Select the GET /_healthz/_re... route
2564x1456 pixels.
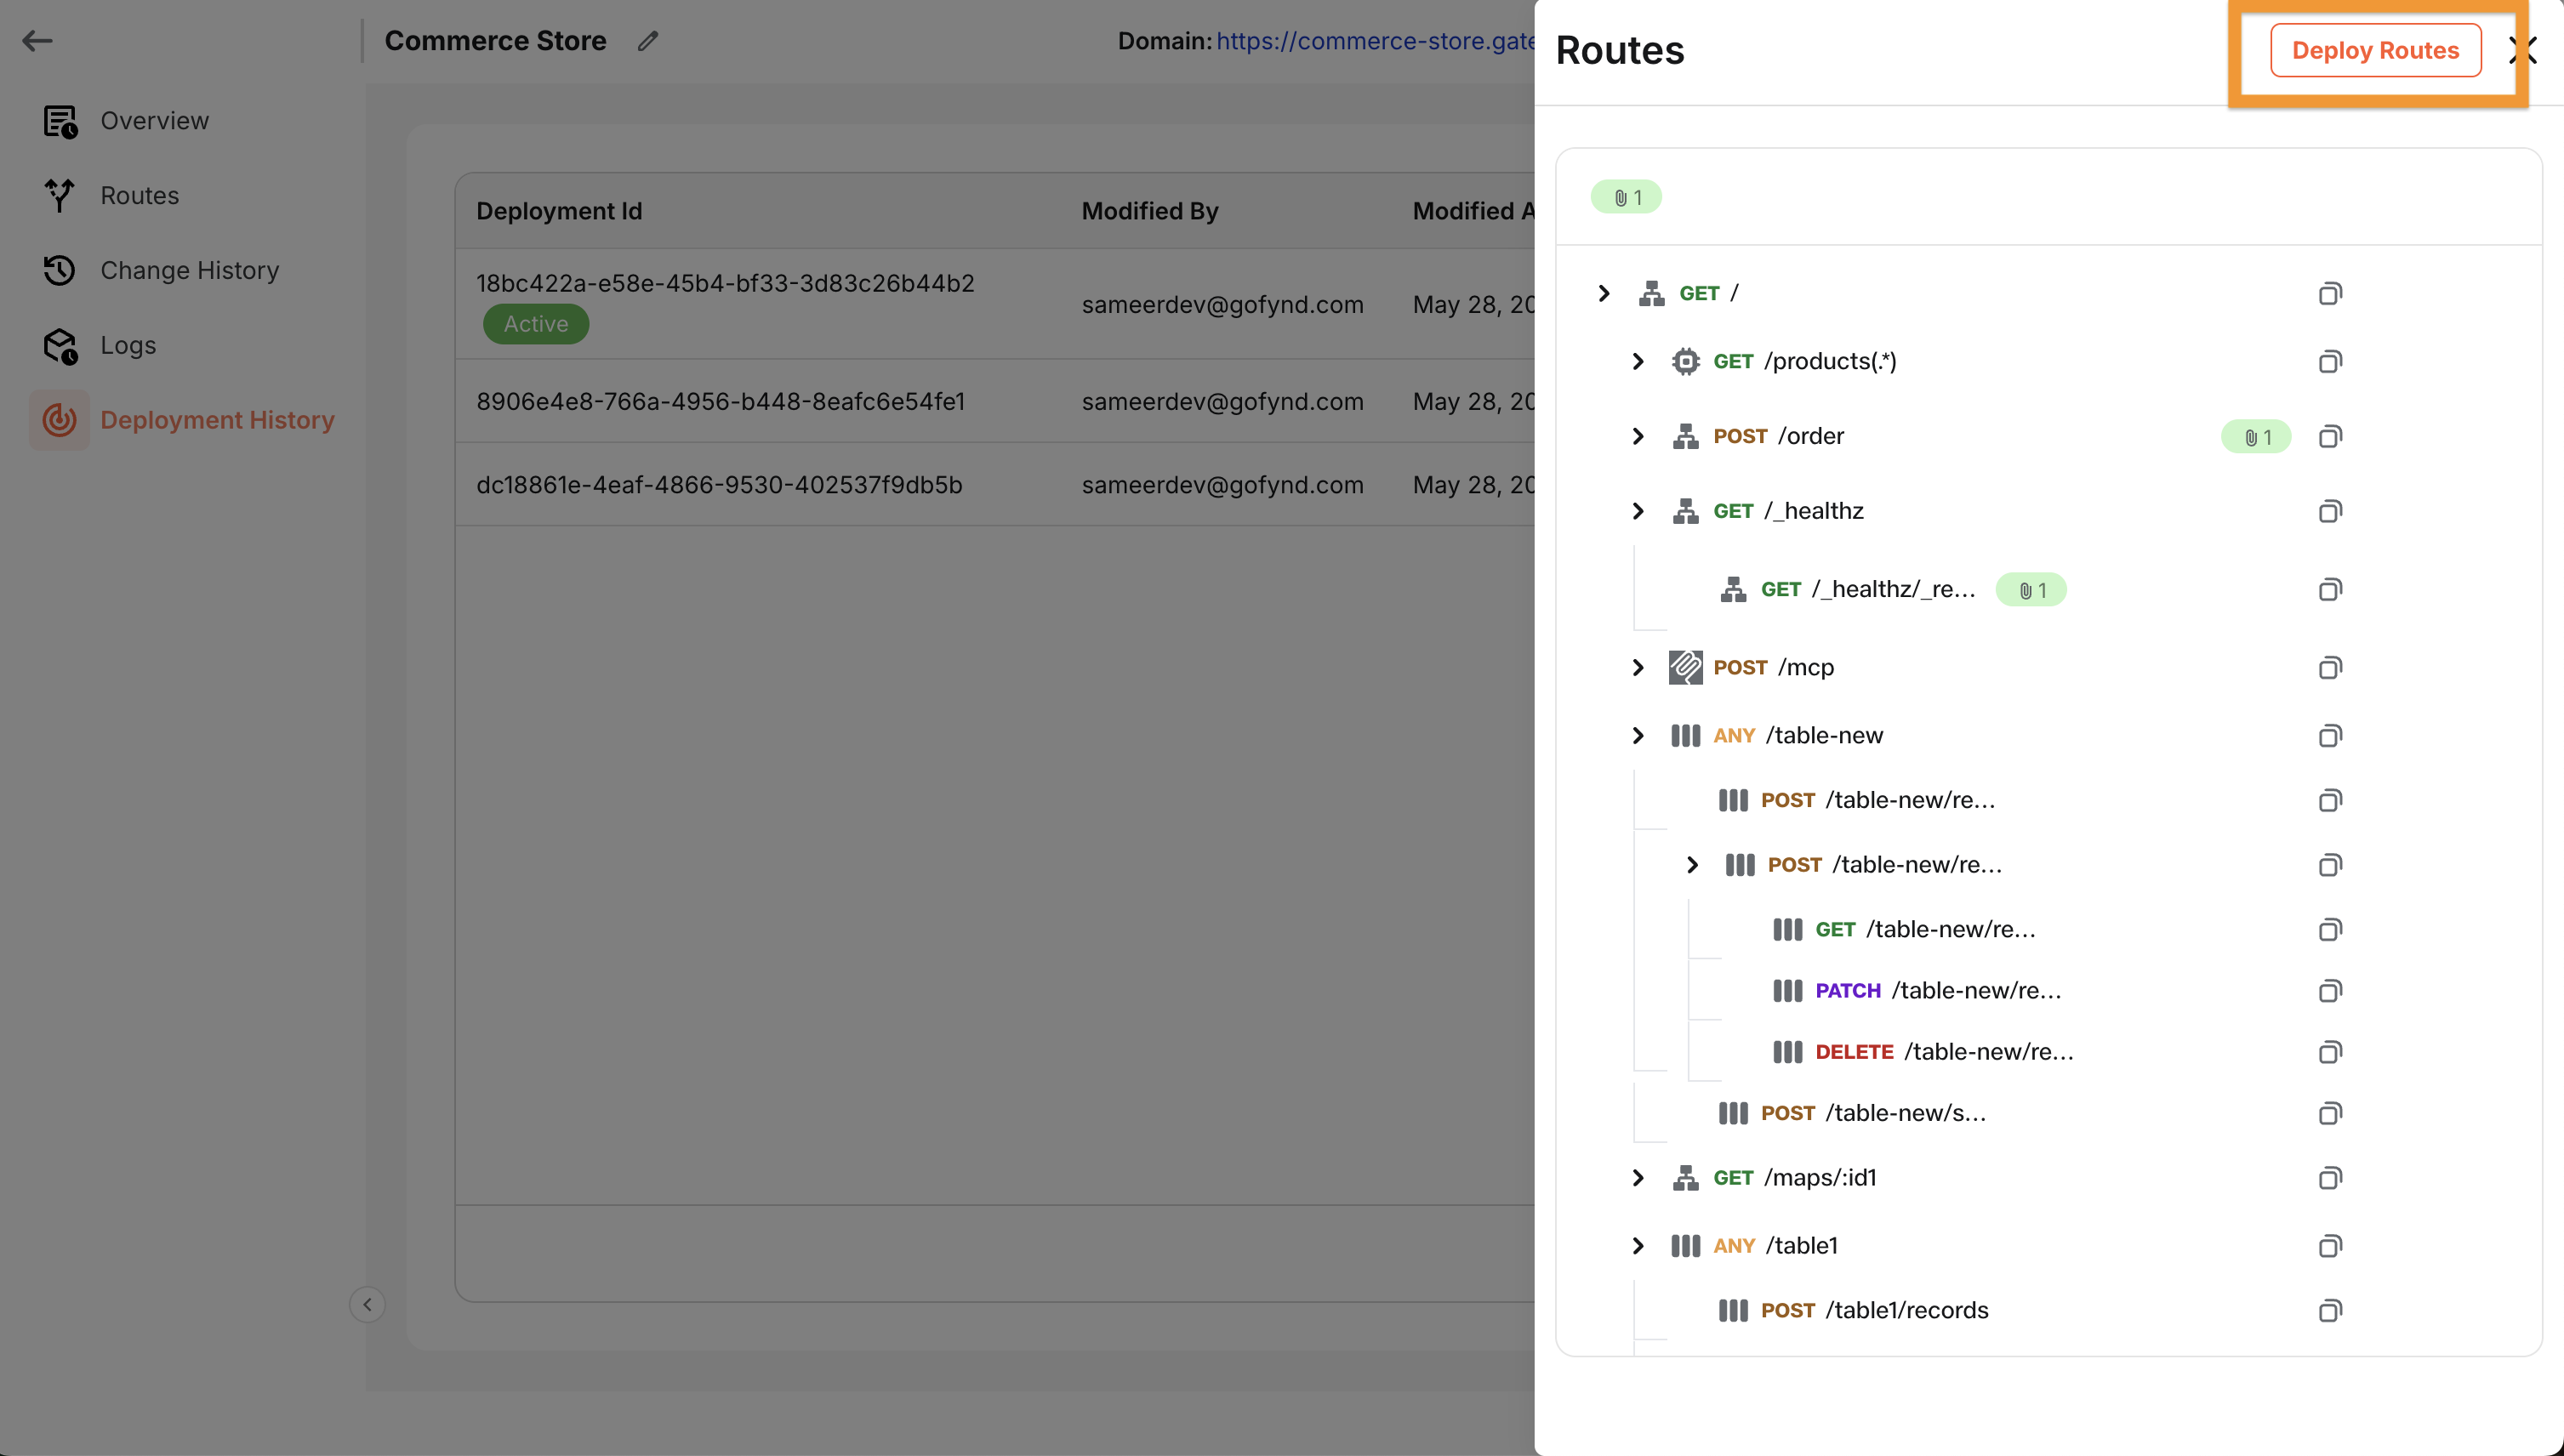tap(1868, 589)
